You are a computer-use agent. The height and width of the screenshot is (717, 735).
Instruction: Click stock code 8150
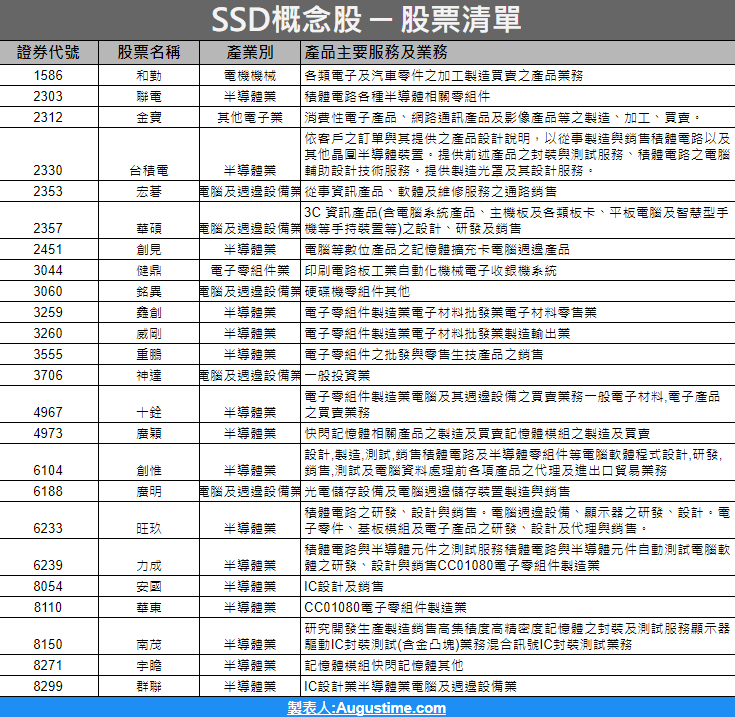48,644
